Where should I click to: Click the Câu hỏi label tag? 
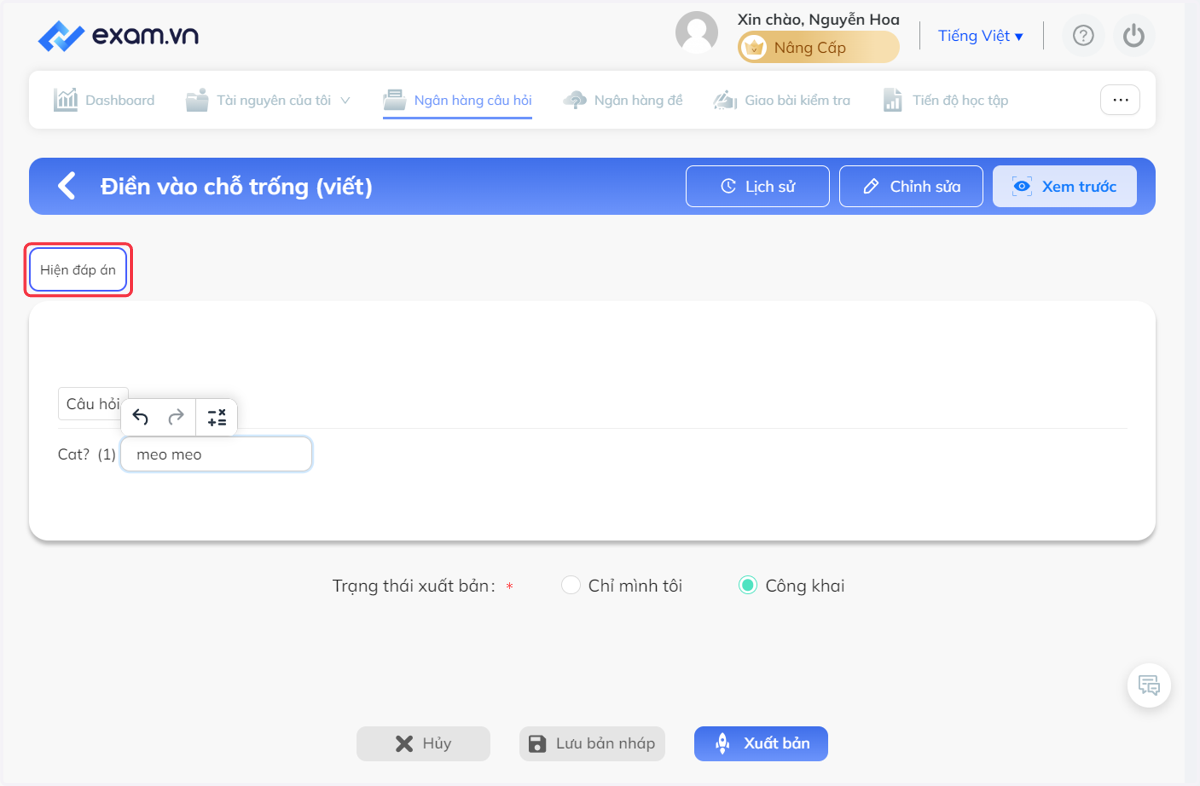tap(92, 404)
